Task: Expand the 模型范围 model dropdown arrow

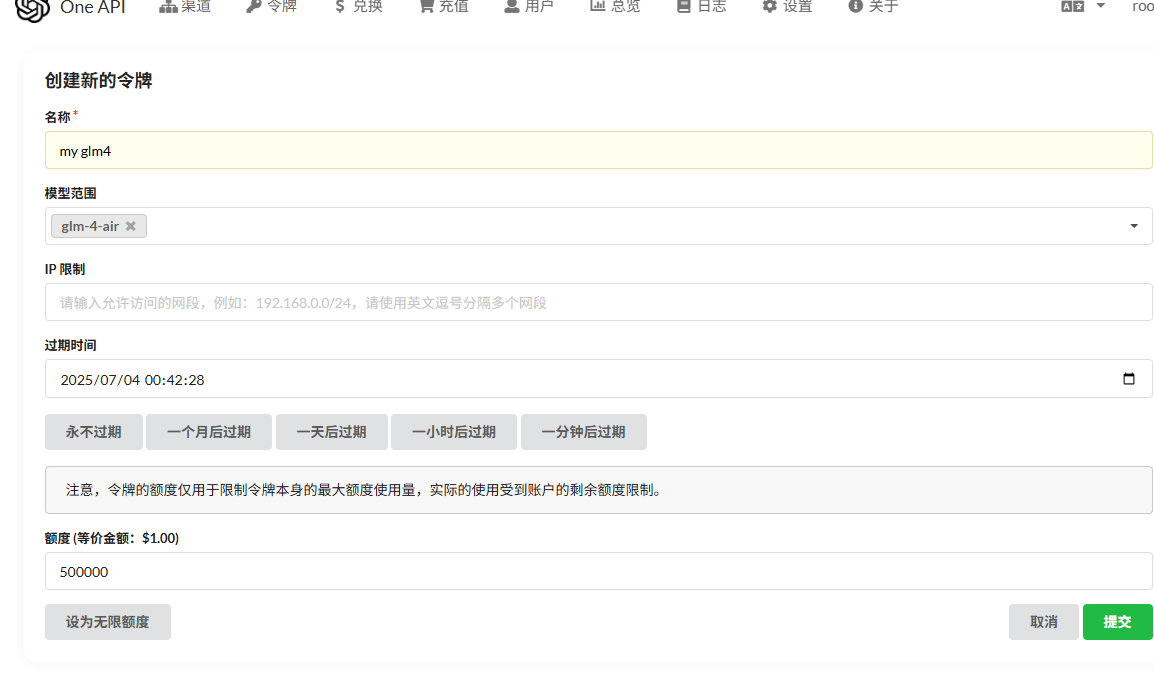Action: point(1134,226)
